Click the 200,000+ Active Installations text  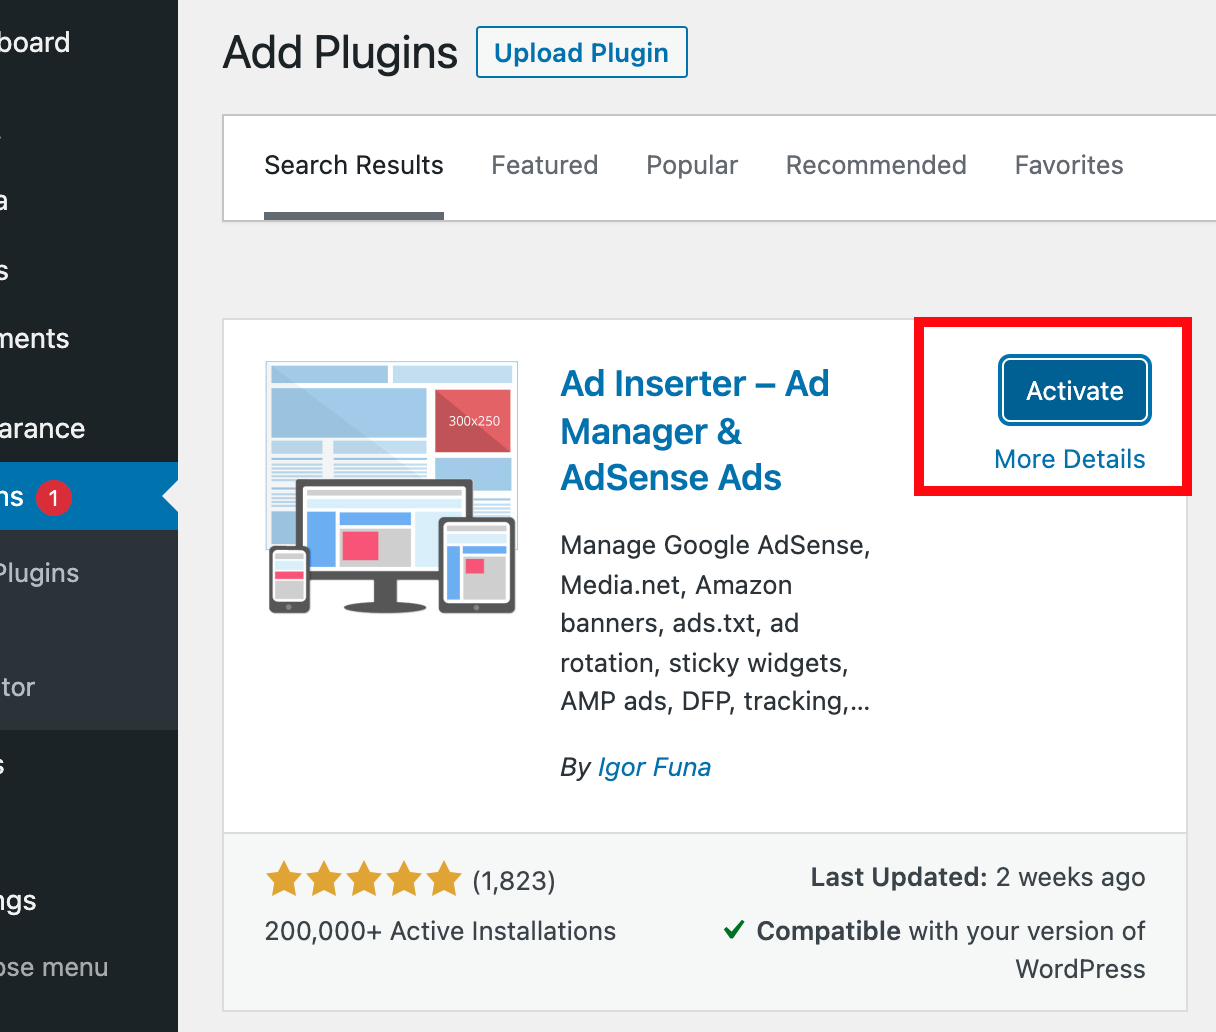click(x=440, y=931)
